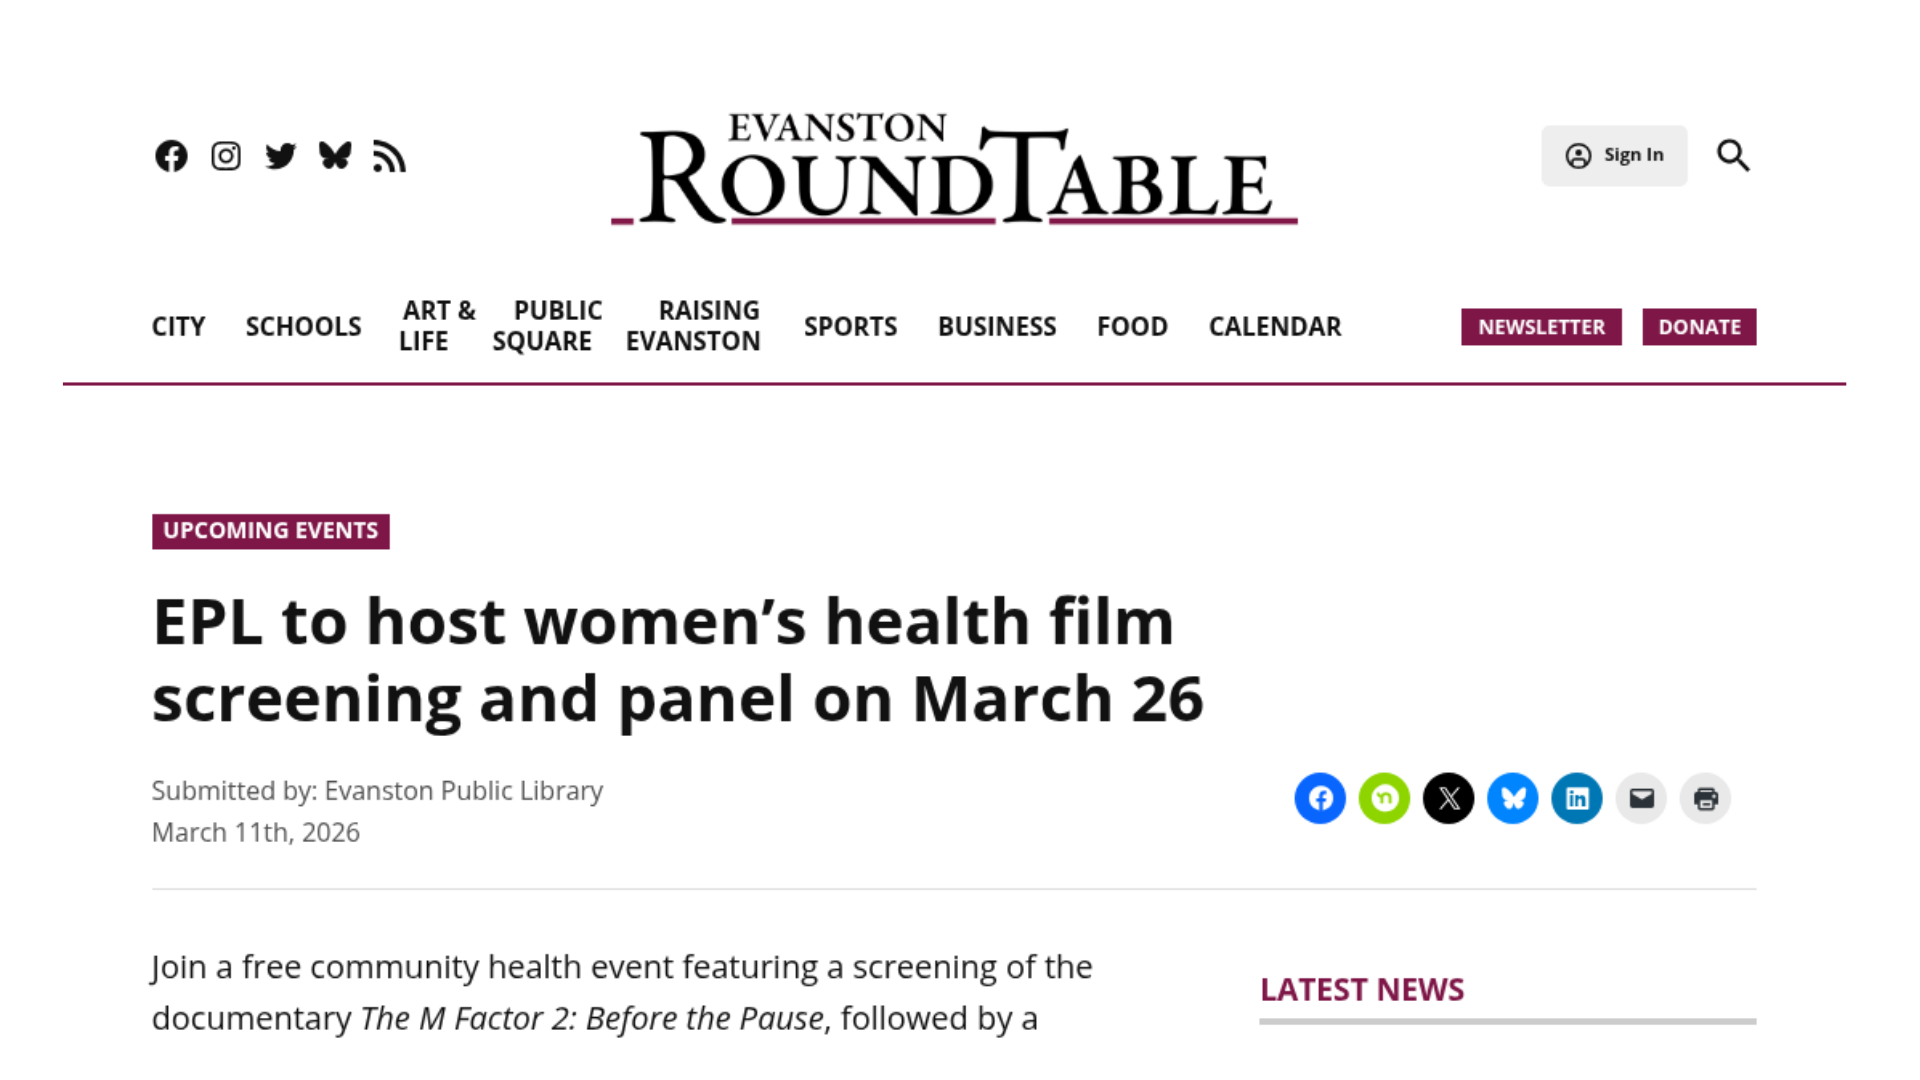
Task: Print the article using printer icon
Action: [1705, 798]
